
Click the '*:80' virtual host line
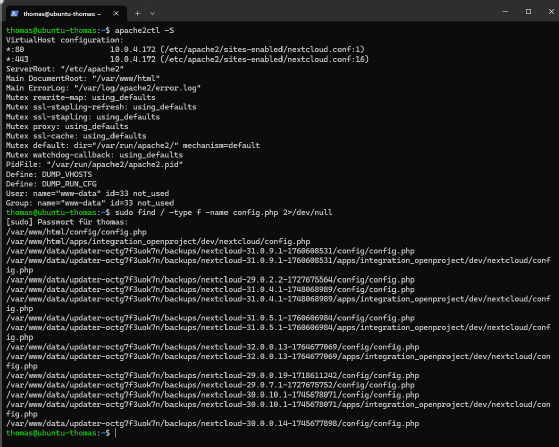pyautogui.click(x=185, y=49)
